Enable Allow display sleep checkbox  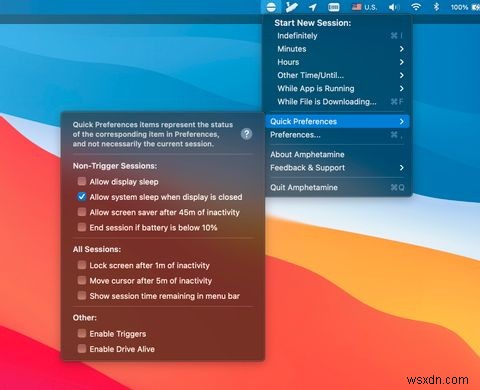pyautogui.click(x=82, y=181)
